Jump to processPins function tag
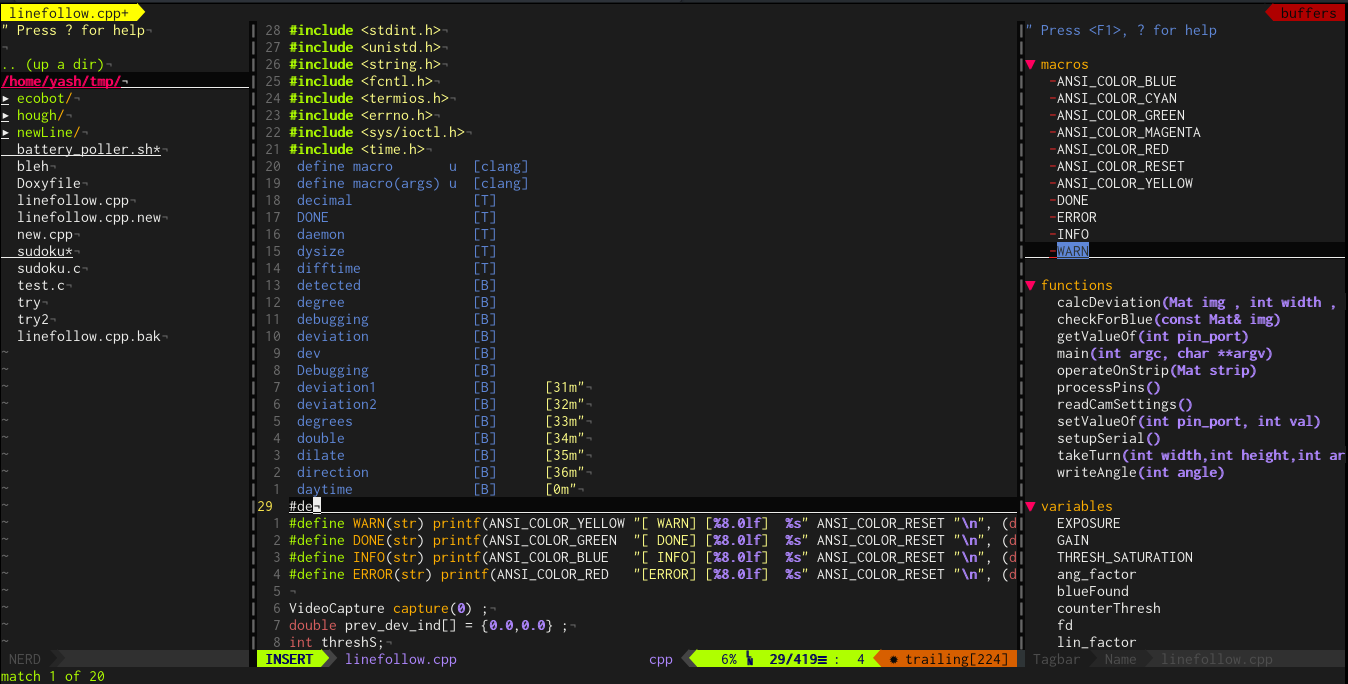The width and height of the screenshot is (1348, 684). 1109,387
